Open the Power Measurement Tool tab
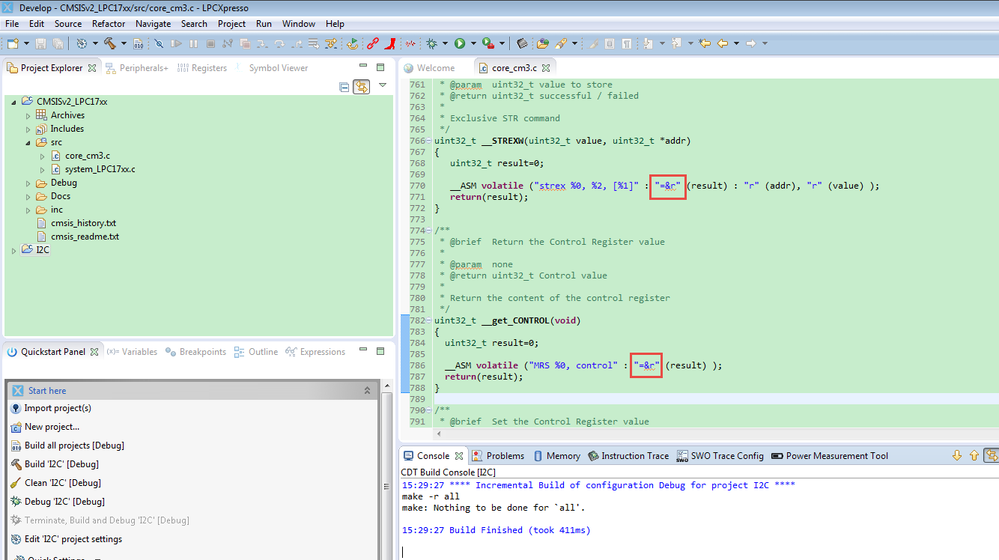The height and width of the screenshot is (560, 999). (830, 456)
